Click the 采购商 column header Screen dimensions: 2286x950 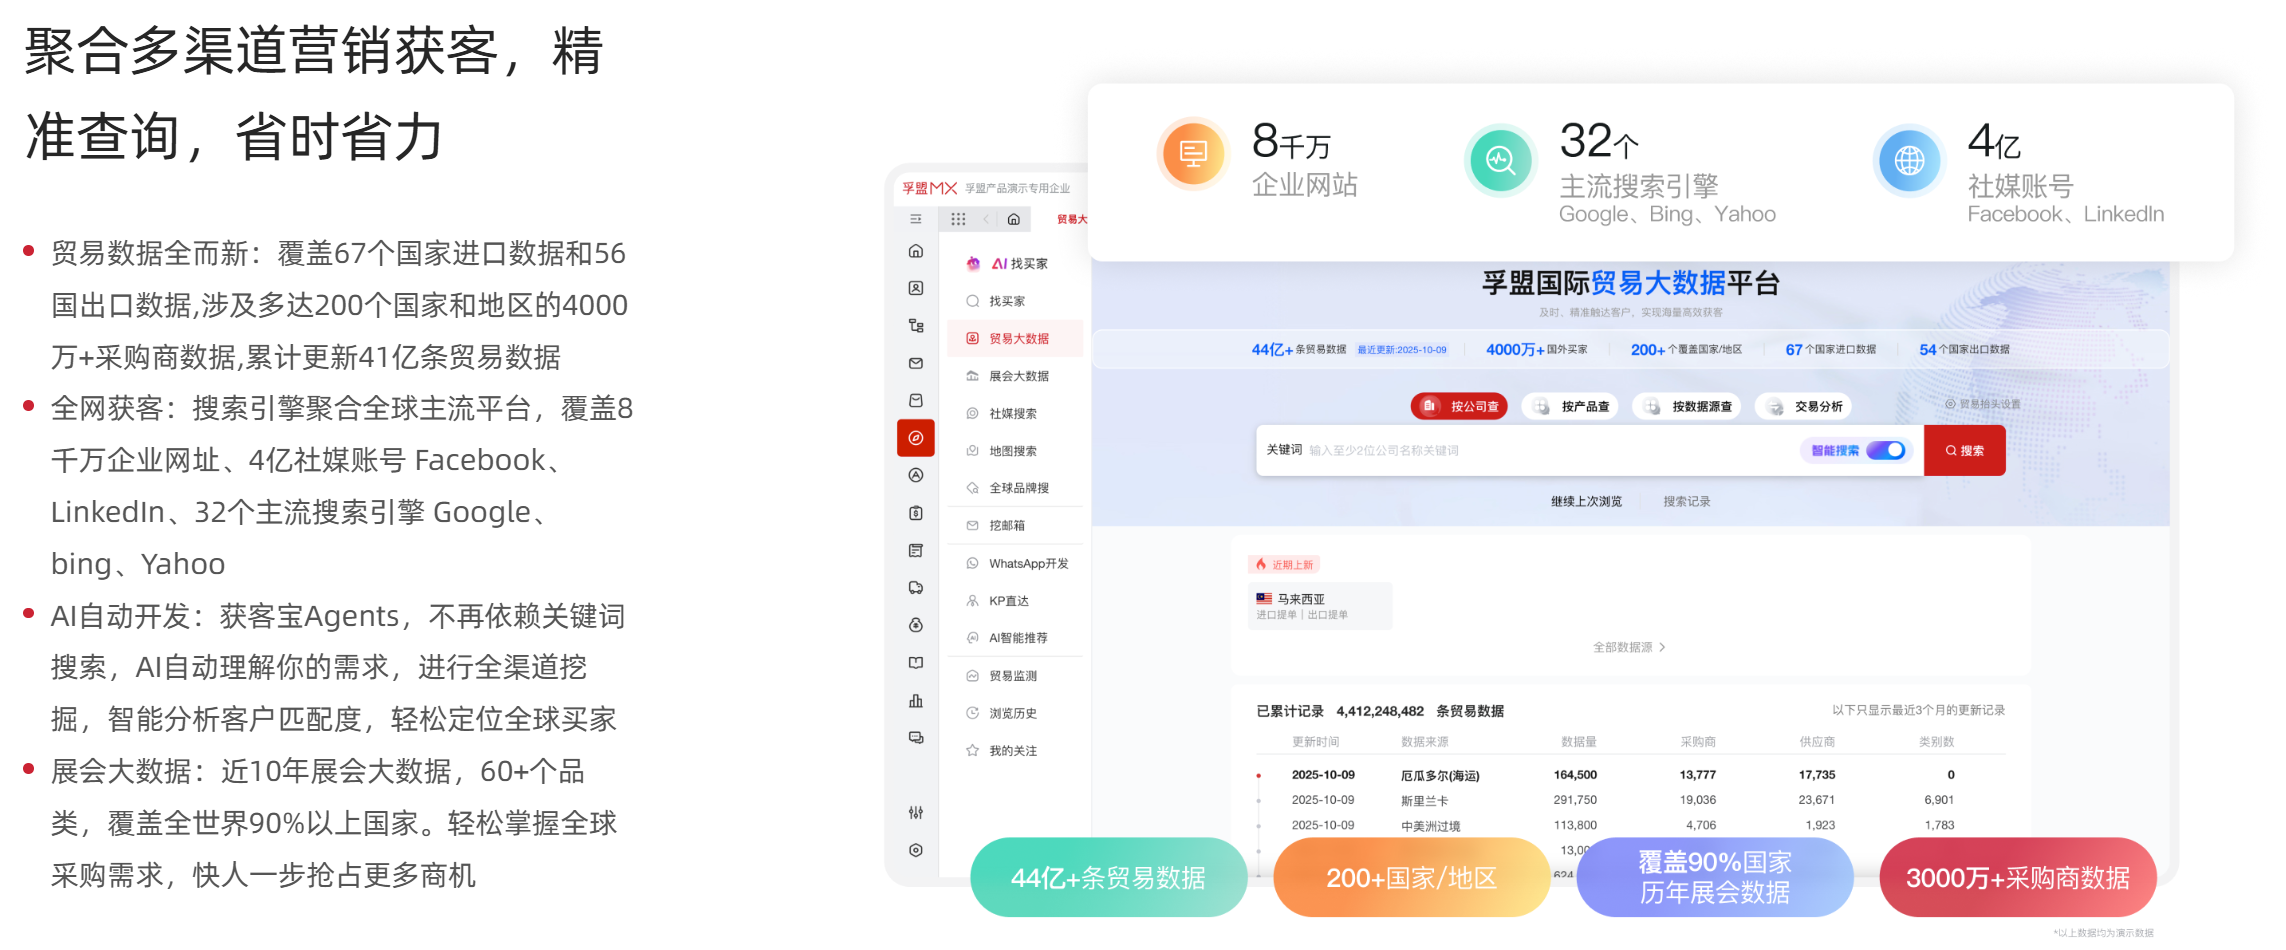click(x=1698, y=742)
